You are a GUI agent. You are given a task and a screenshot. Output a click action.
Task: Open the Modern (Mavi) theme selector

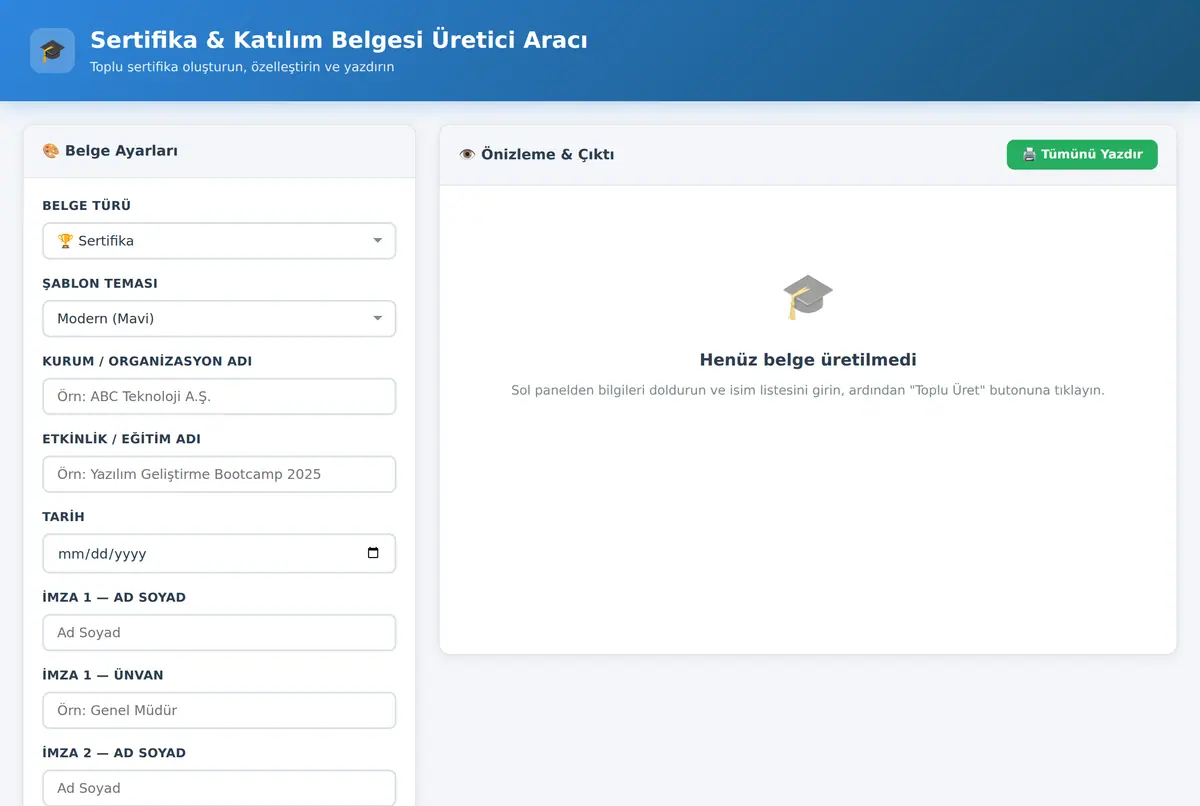219,319
